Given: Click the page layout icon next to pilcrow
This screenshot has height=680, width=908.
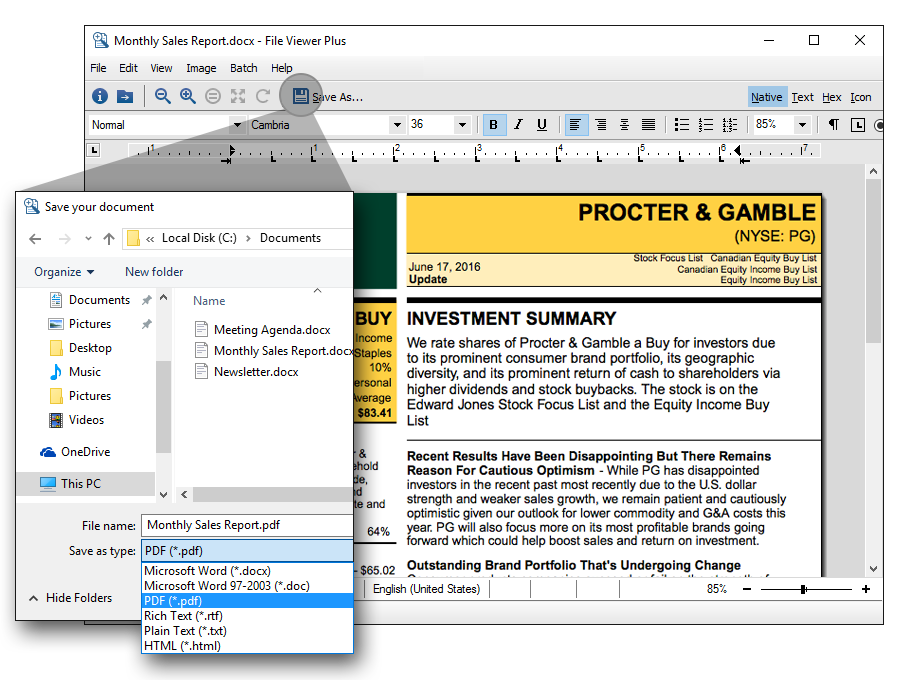Looking at the screenshot, I should pyautogui.click(x=858, y=125).
